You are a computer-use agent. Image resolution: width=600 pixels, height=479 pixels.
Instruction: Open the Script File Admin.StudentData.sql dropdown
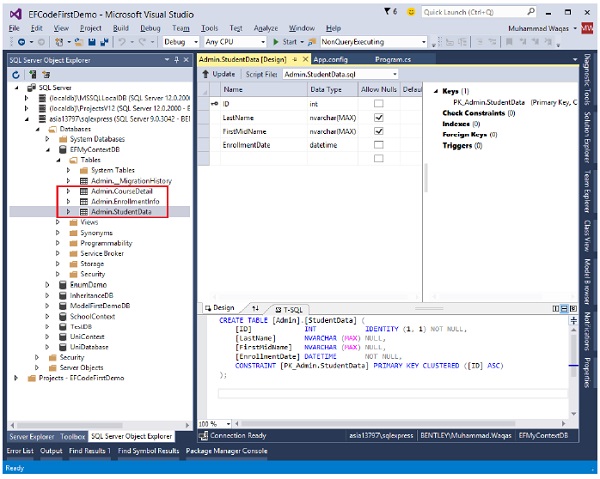click(394, 74)
